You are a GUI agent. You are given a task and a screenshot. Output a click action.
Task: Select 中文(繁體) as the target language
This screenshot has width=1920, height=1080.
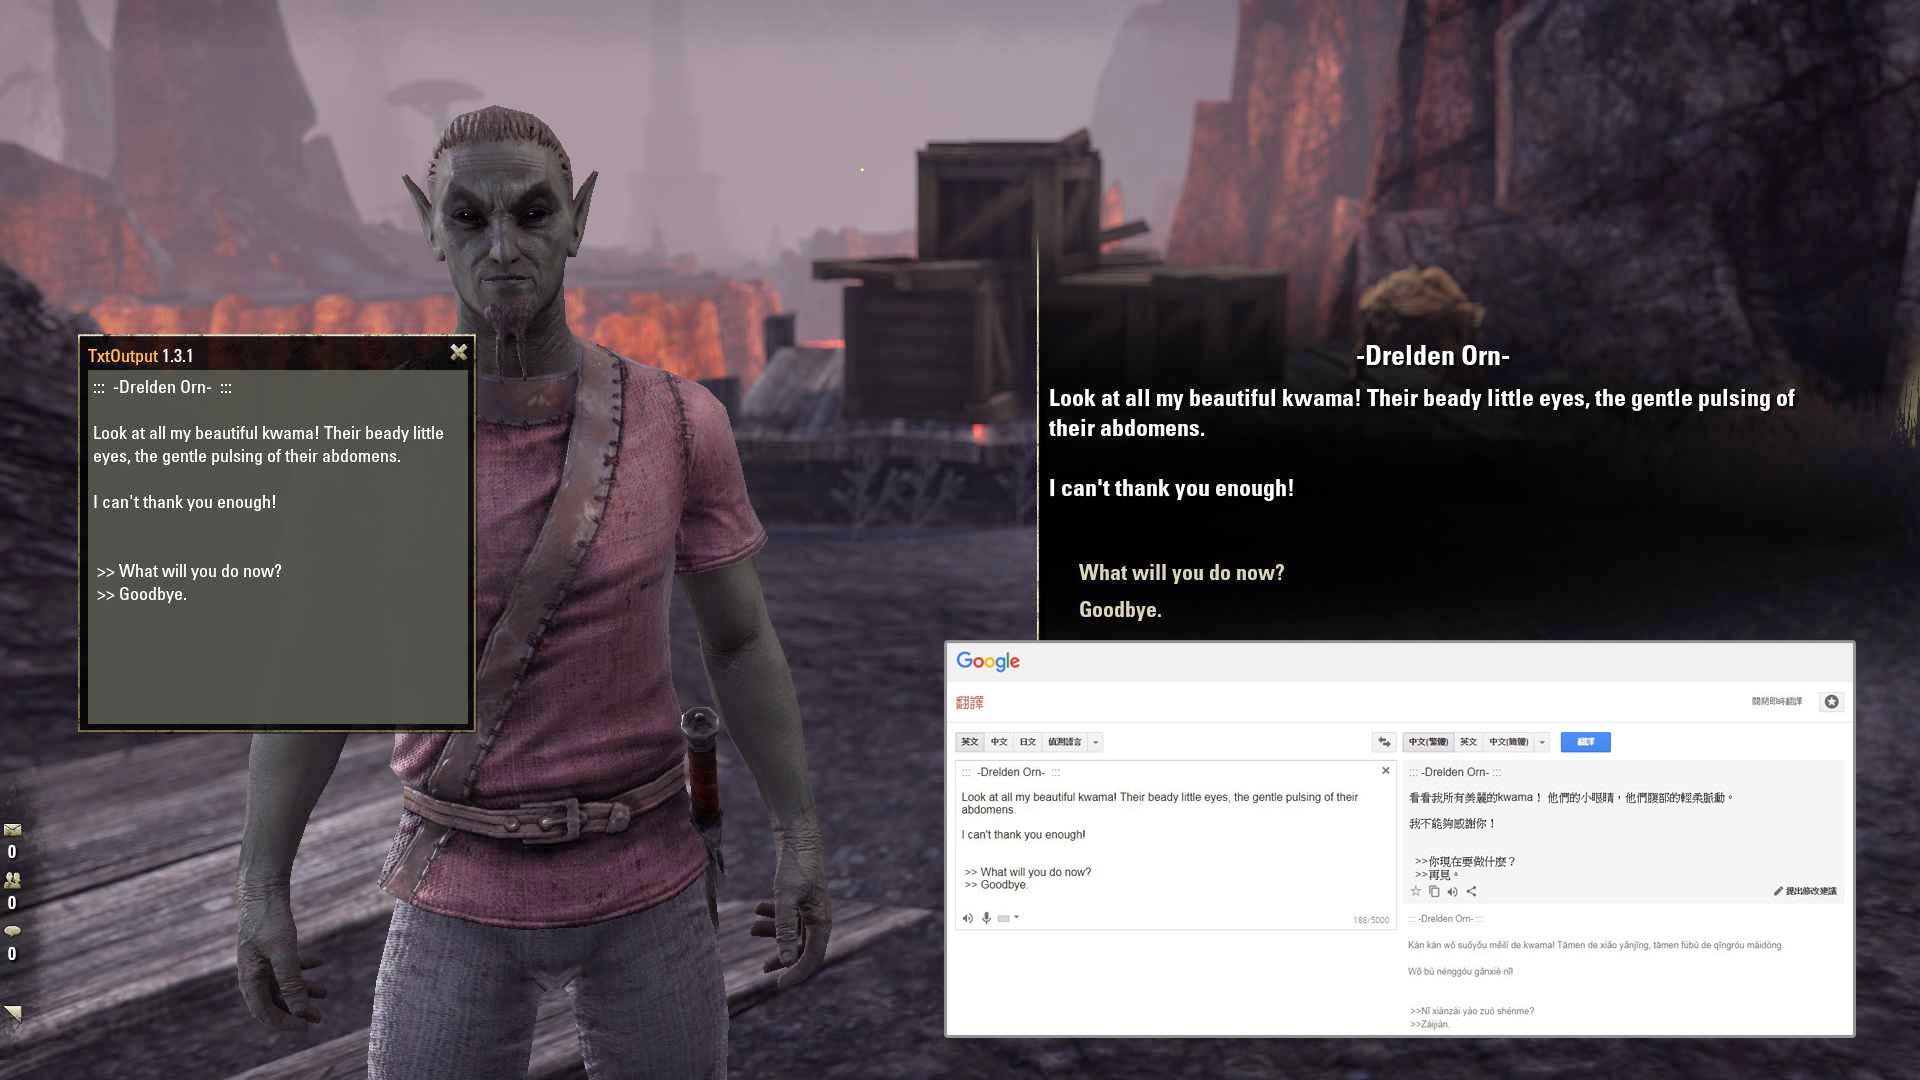click(1428, 742)
